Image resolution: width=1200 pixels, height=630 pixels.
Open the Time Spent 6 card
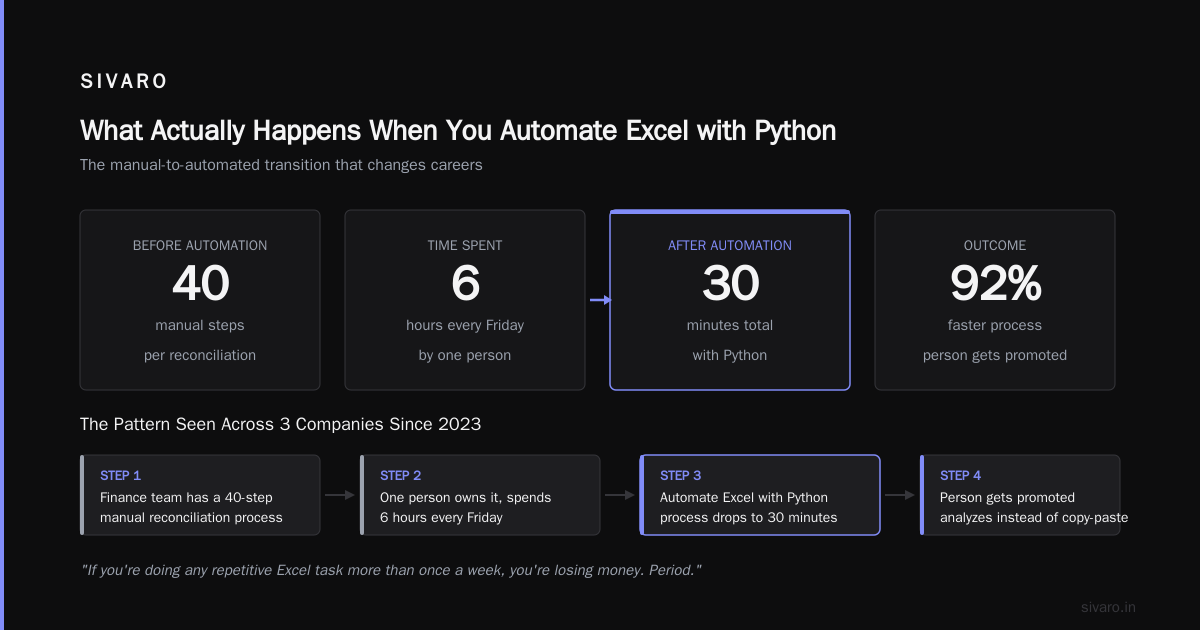click(465, 300)
